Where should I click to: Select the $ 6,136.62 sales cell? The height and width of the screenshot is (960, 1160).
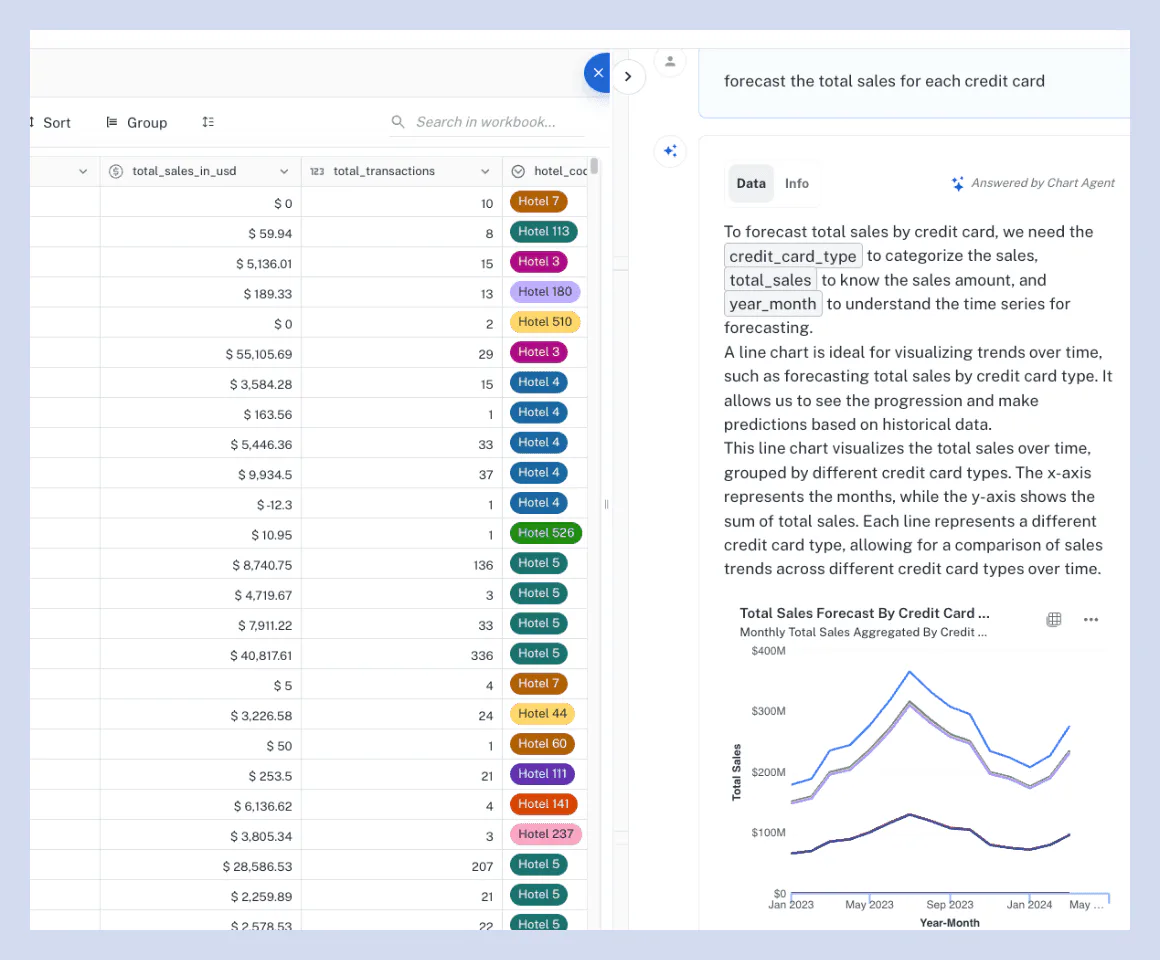coord(200,807)
